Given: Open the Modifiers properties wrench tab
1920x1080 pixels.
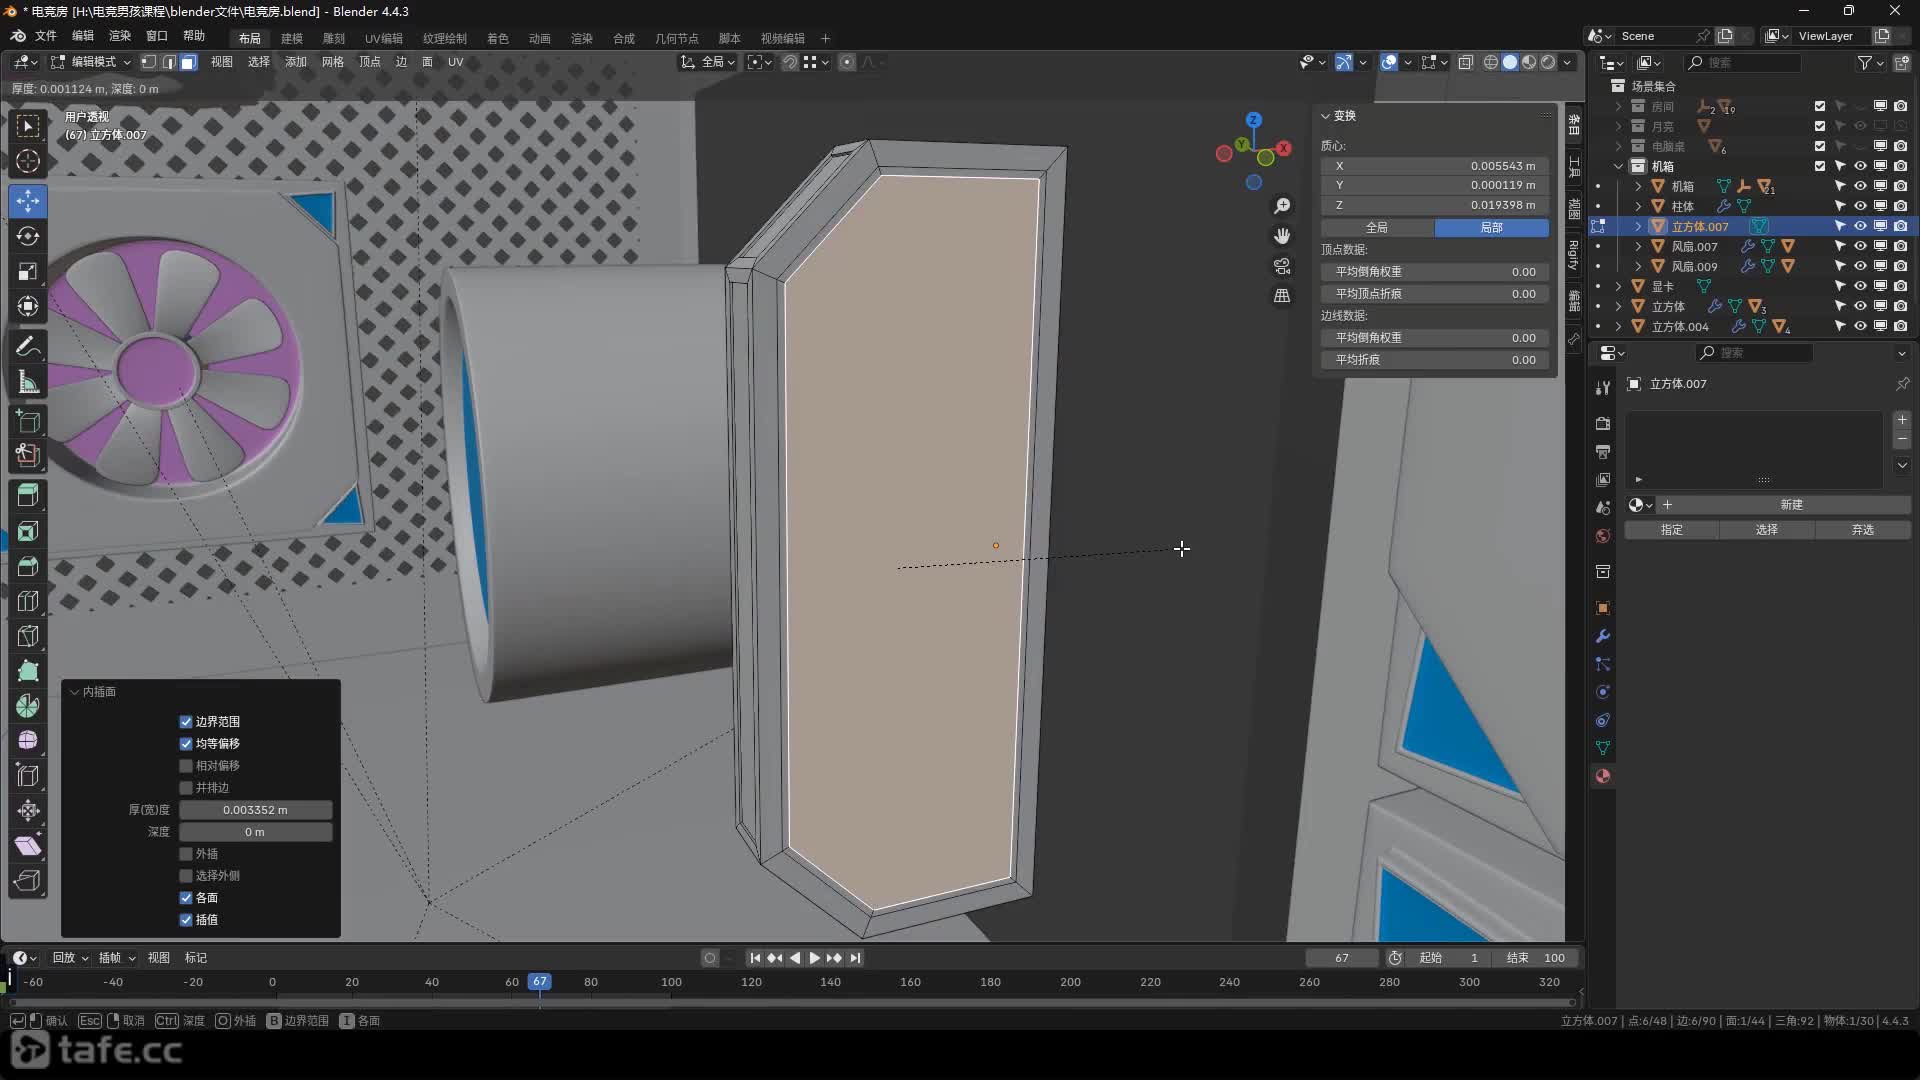Looking at the screenshot, I should (x=1603, y=636).
